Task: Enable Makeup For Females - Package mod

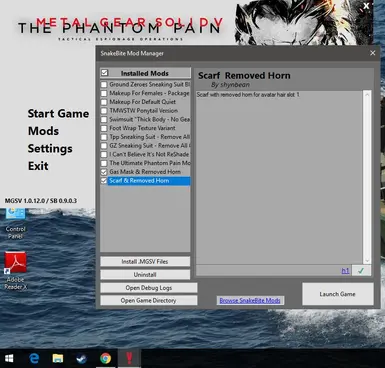Action: coord(104,93)
